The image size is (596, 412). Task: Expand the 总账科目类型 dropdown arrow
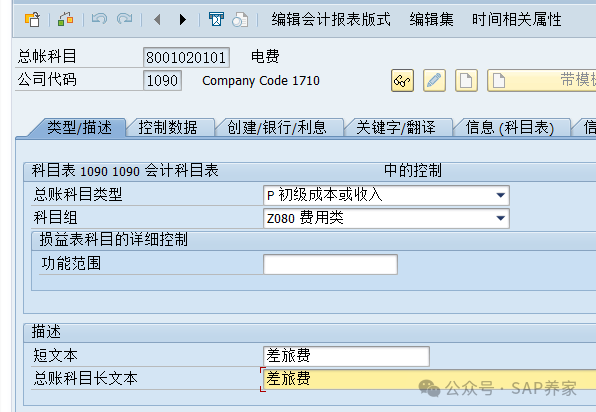click(x=501, y=195)
